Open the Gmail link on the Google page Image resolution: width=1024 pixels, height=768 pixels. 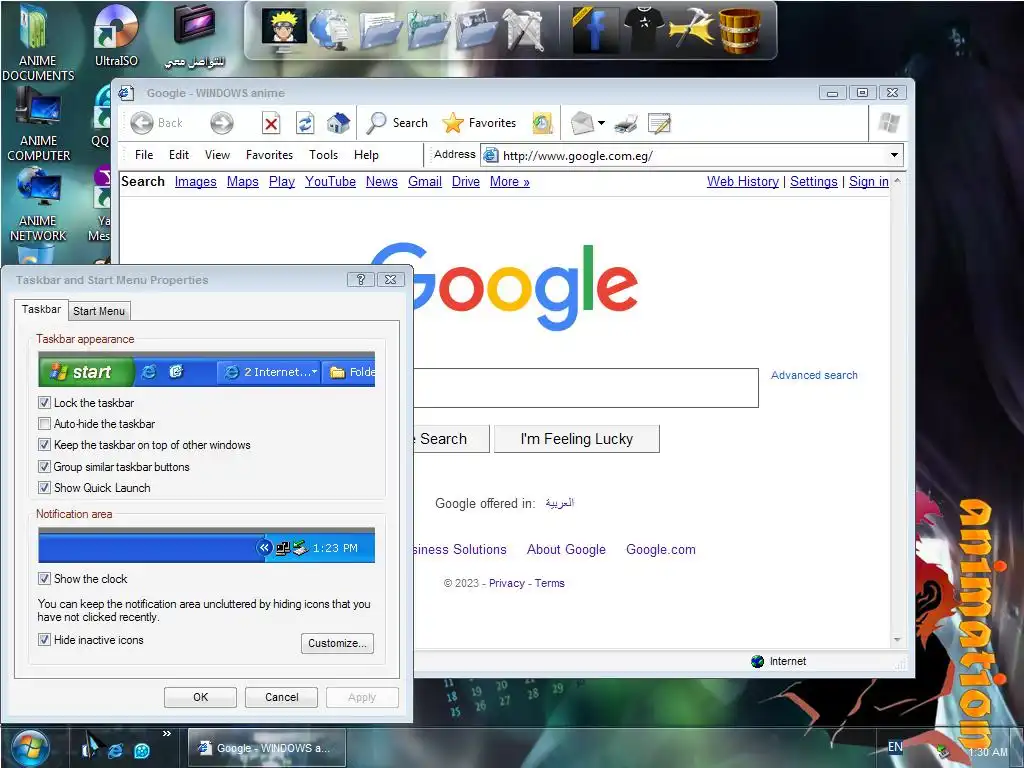(x=424, y=182)
